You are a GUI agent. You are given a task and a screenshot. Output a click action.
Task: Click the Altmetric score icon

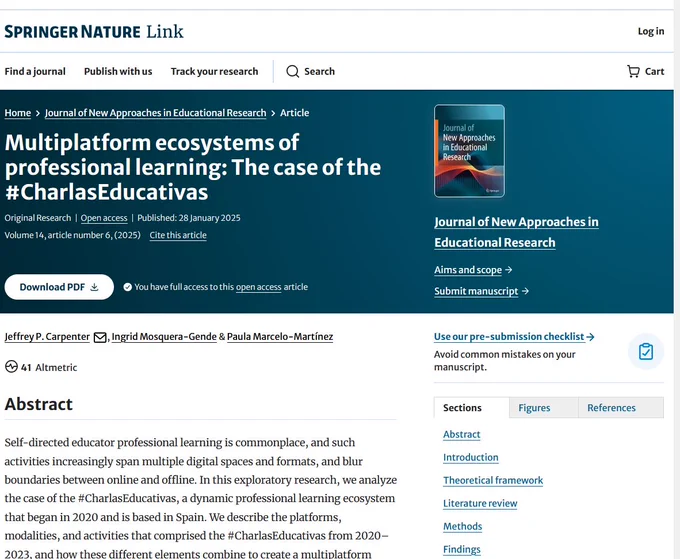11,367
